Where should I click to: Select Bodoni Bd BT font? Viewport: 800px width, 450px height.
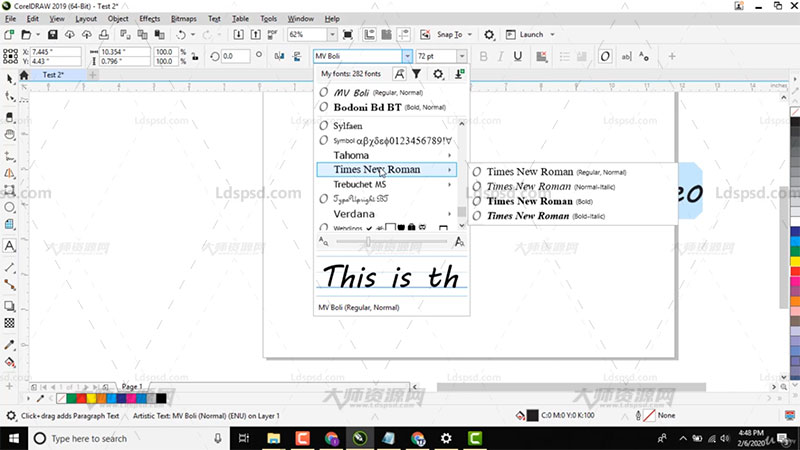(390, 108)
